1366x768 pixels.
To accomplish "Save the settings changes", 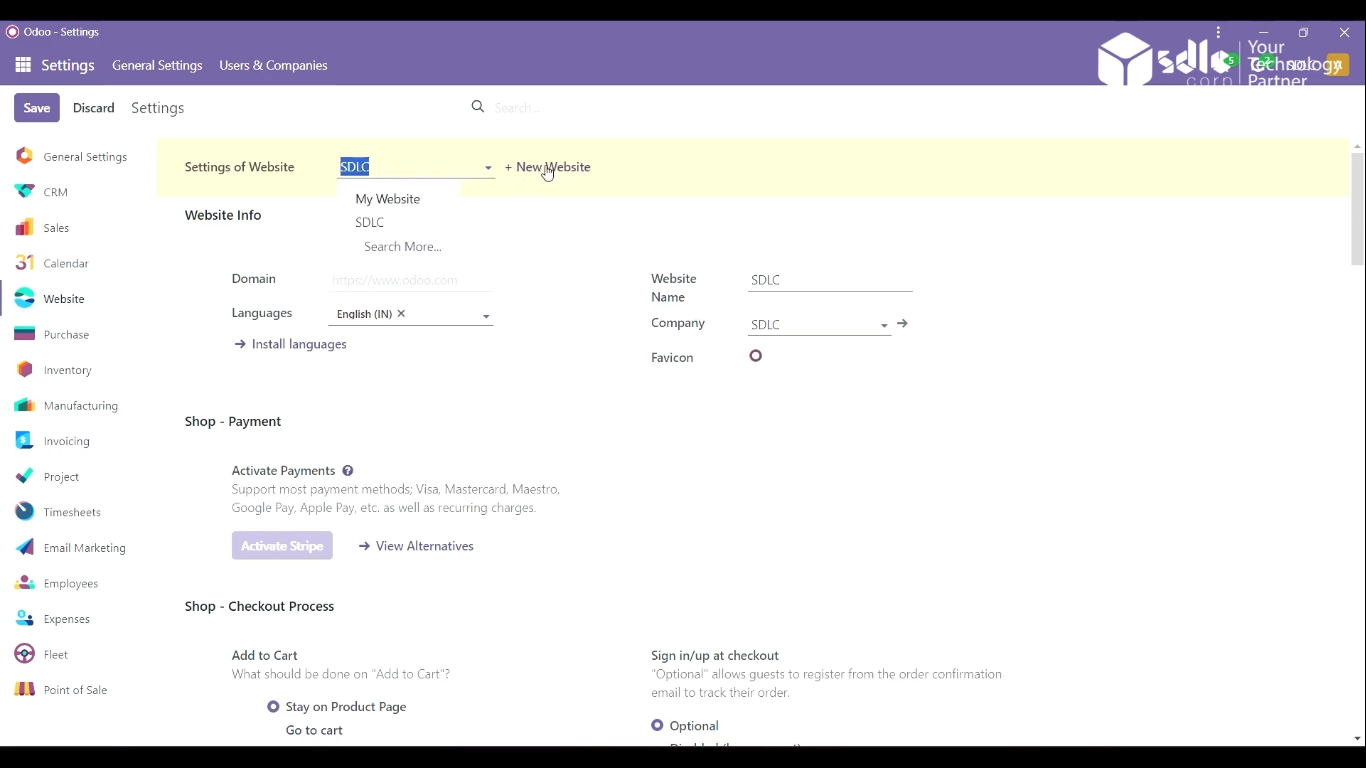I will pyautogui.click(x=37, y=108).
